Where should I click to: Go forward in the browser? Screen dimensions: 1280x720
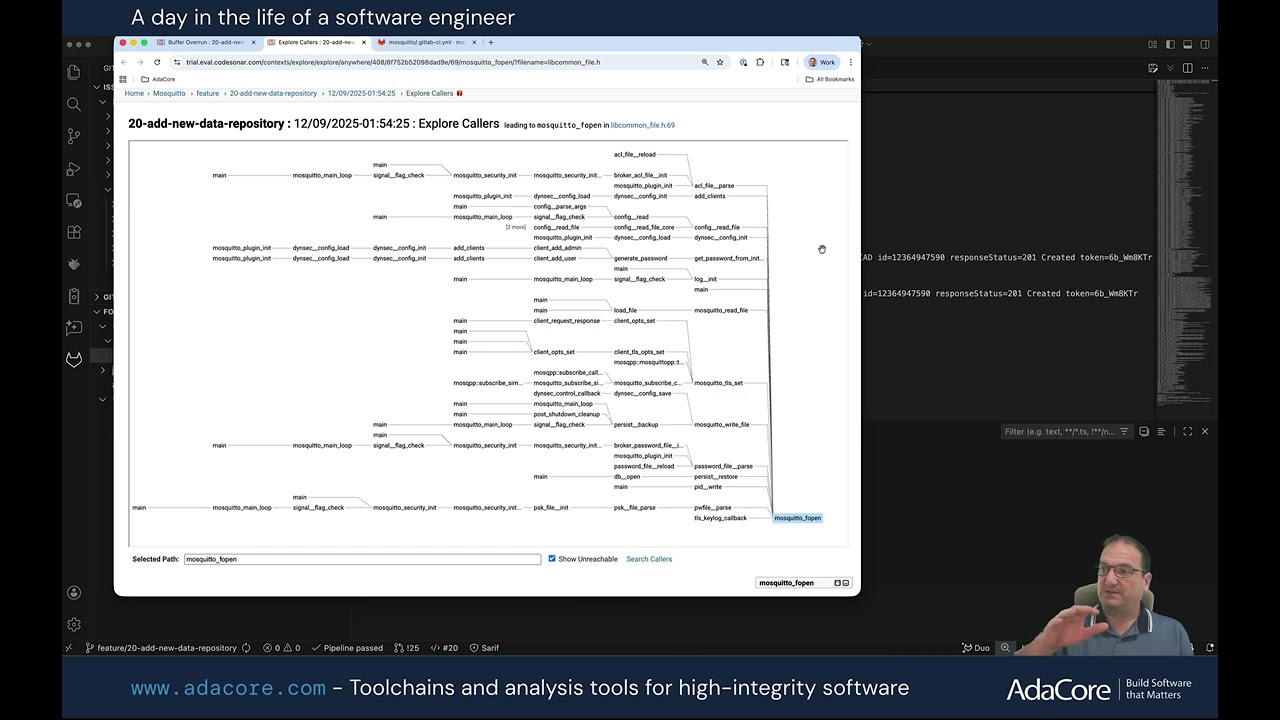[140, 62]
